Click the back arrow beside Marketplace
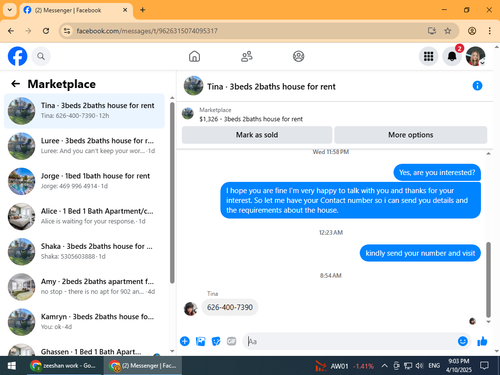The width and height of the screenshot is (500, 375). point(15,84)
